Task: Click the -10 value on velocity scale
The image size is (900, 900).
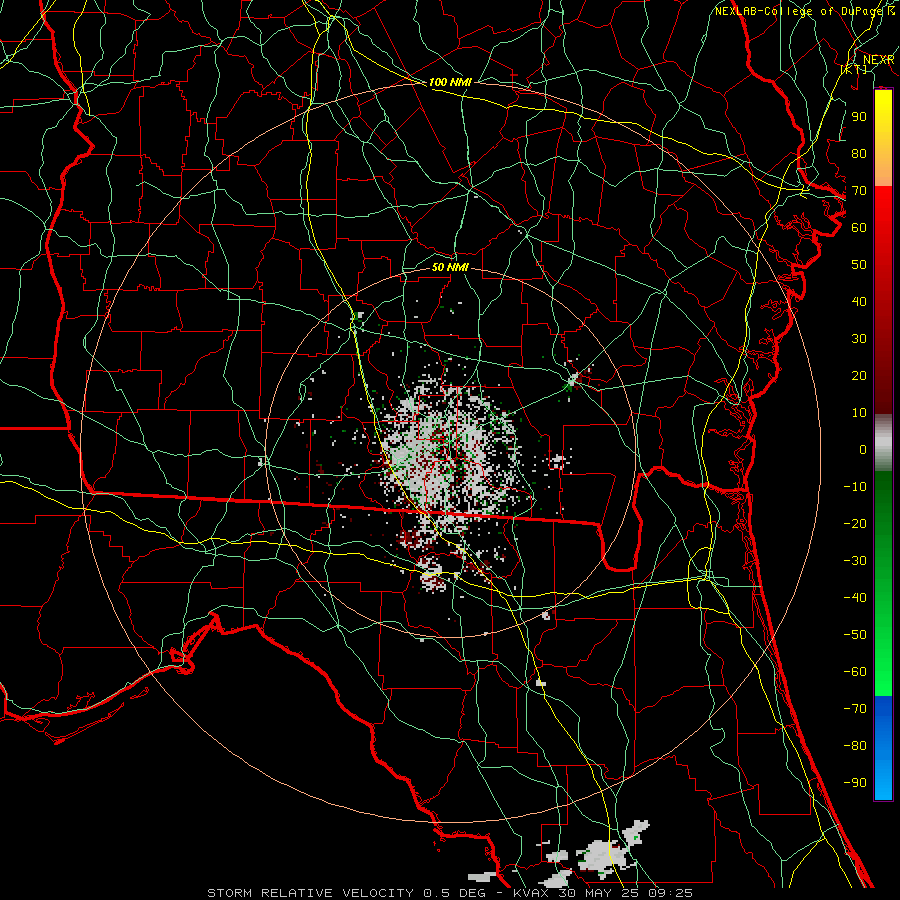Action: point(855,487)
